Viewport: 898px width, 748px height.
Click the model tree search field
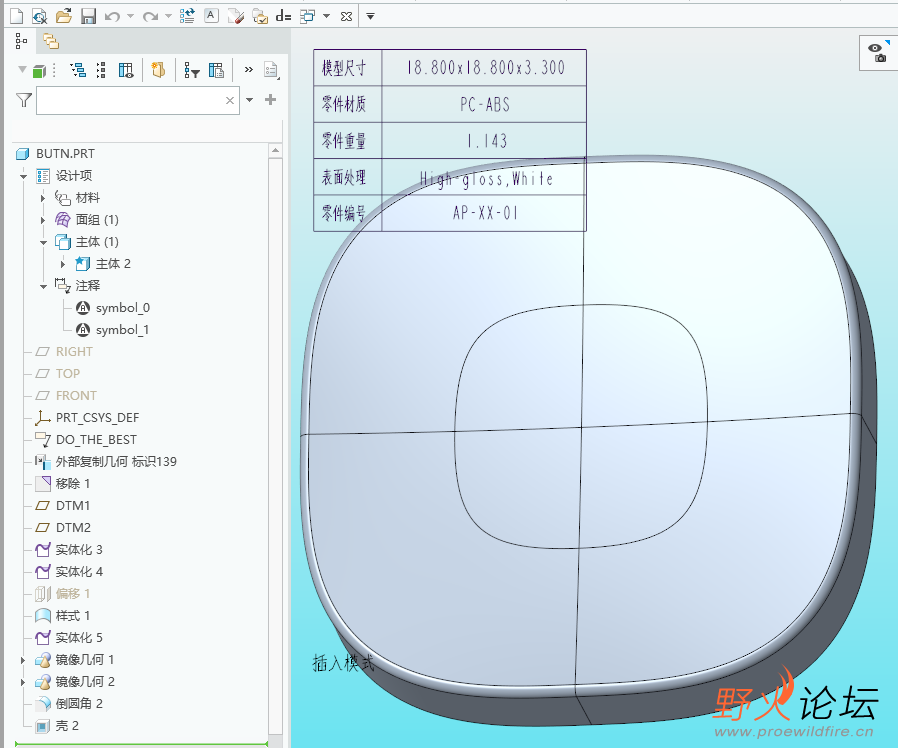tap(128, 100)
